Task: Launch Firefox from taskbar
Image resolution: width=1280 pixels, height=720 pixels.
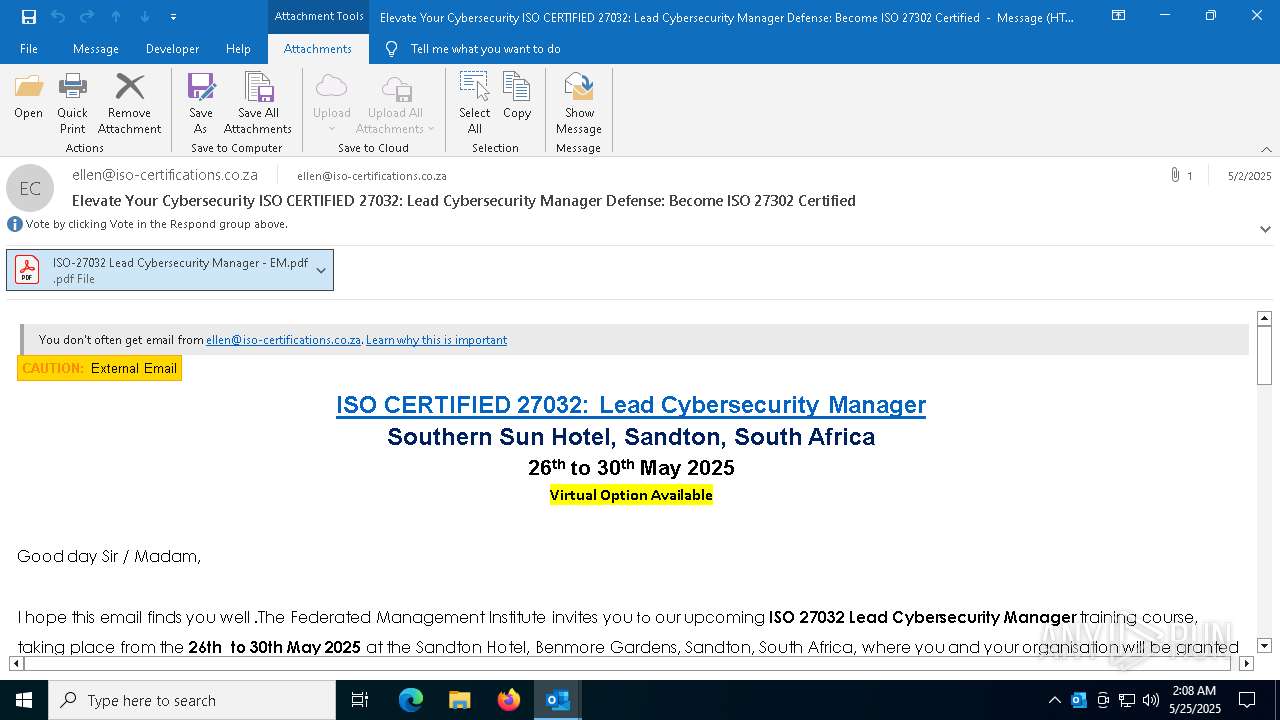Action: pyautogui.click(x=509, y=700)
